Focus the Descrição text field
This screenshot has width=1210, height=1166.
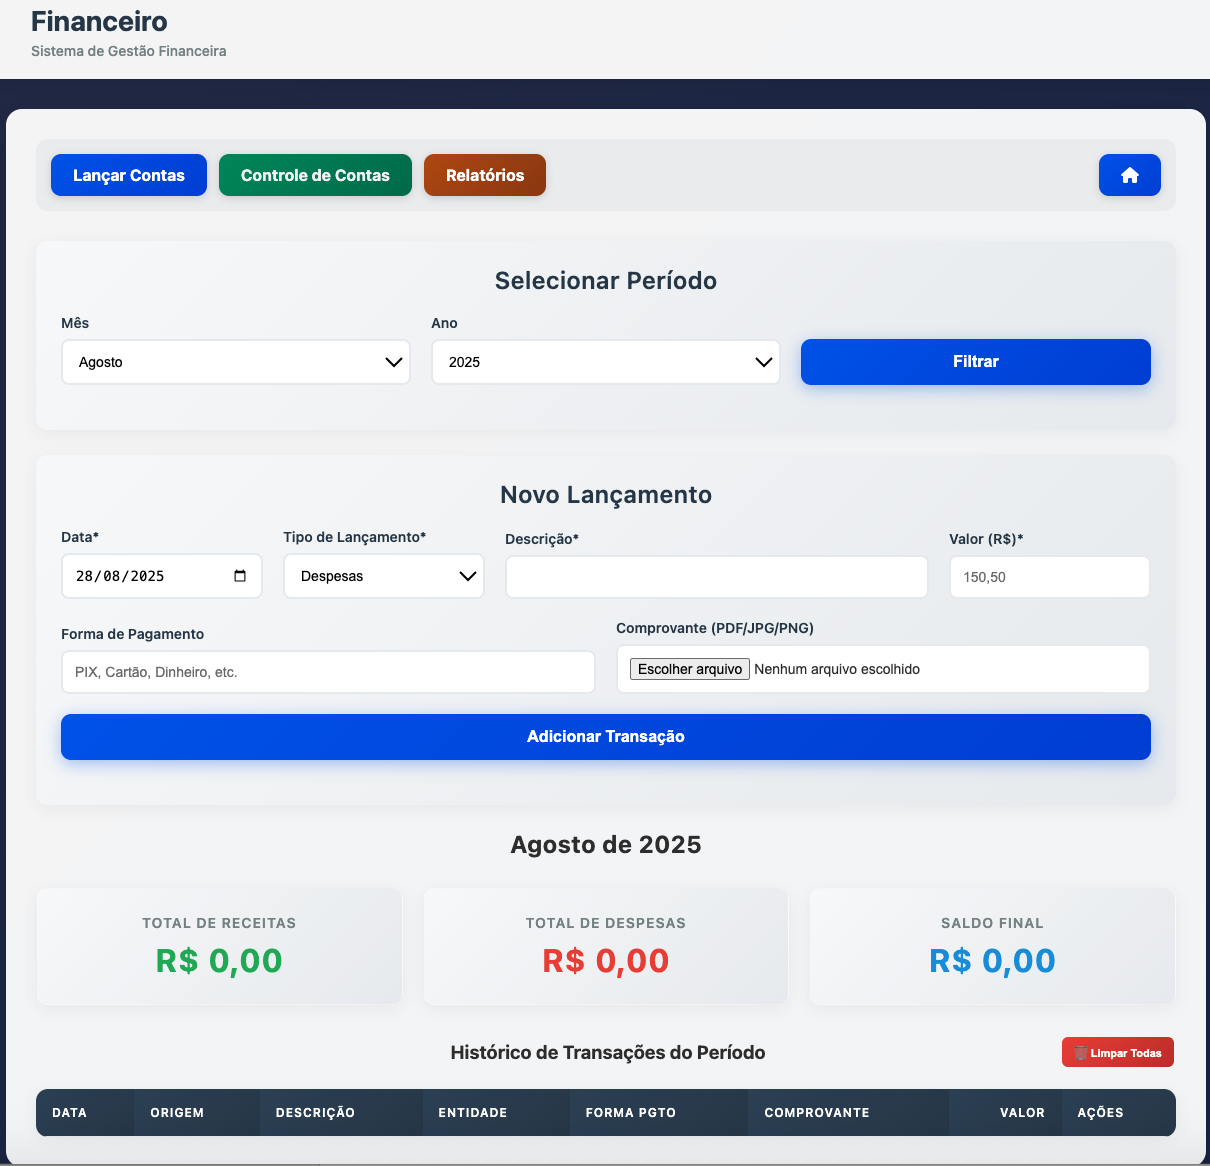click(x=716, y=577)
